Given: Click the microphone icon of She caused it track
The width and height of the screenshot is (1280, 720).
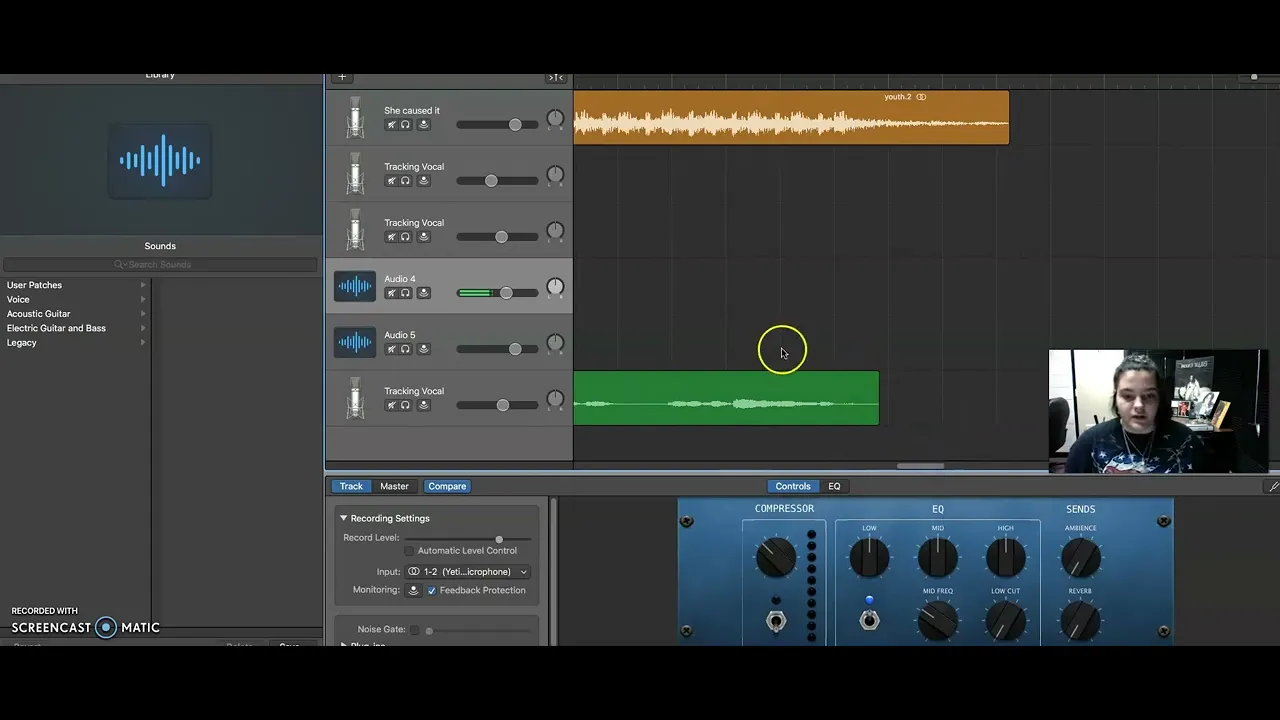Looking at the screenshot, I should tap(355, 118).
